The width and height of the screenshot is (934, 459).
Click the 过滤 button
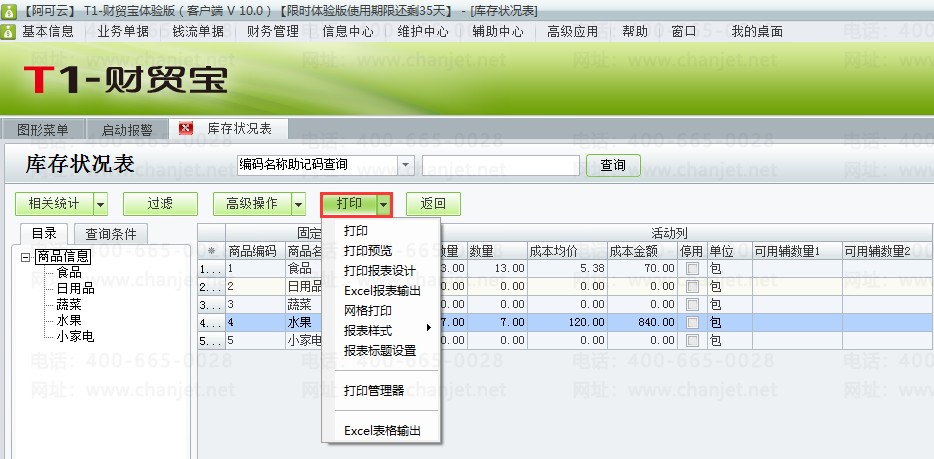pyautogui.click(x=160, y=204)
